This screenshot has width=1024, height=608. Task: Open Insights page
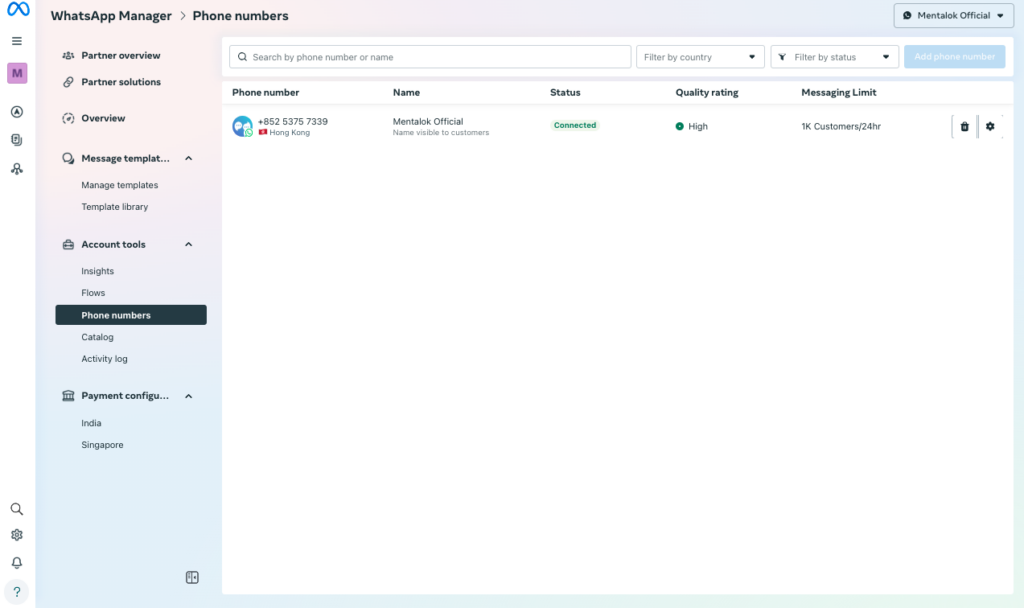click(97, 271)
